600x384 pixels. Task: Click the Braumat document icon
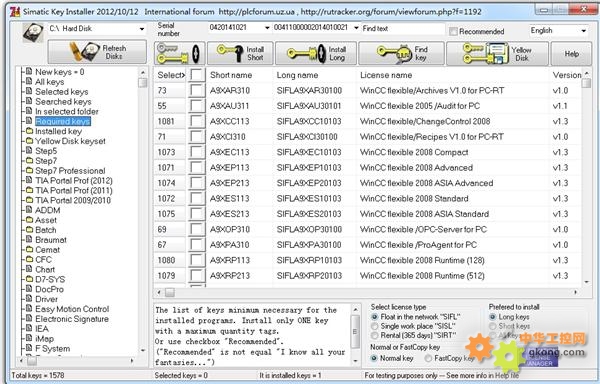pos(29,240)
